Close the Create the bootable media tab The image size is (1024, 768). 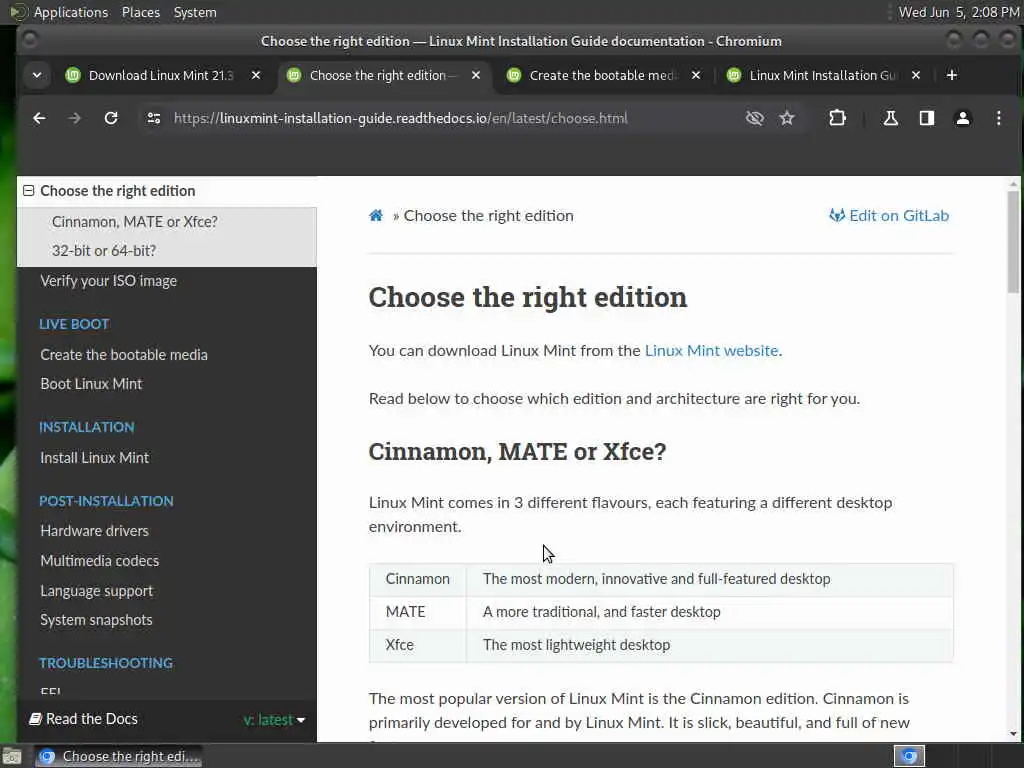tap(696, 75)
